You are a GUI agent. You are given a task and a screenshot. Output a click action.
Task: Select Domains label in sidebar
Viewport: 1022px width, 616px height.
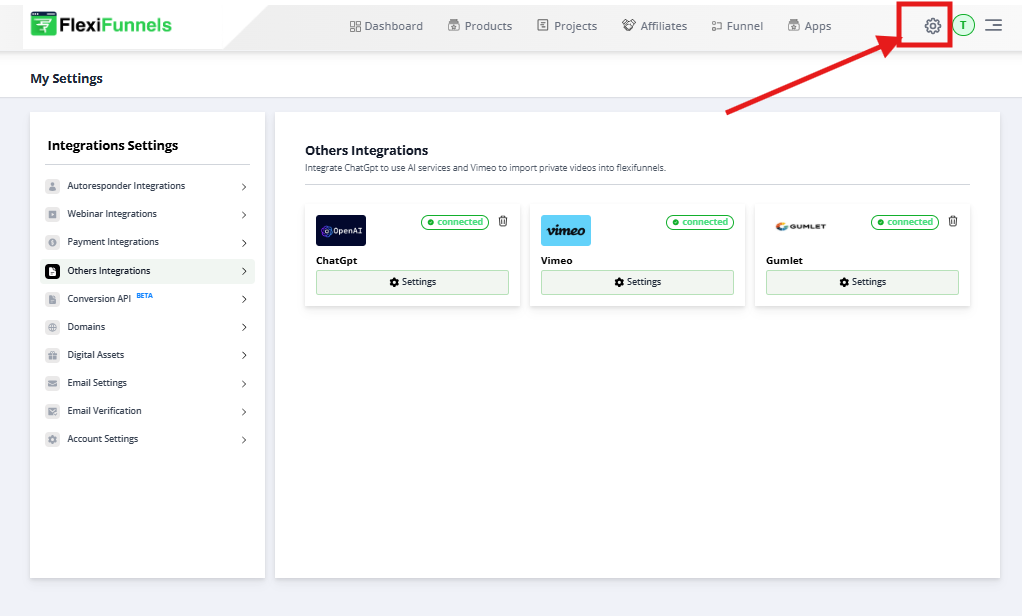[x=86, y=327]
